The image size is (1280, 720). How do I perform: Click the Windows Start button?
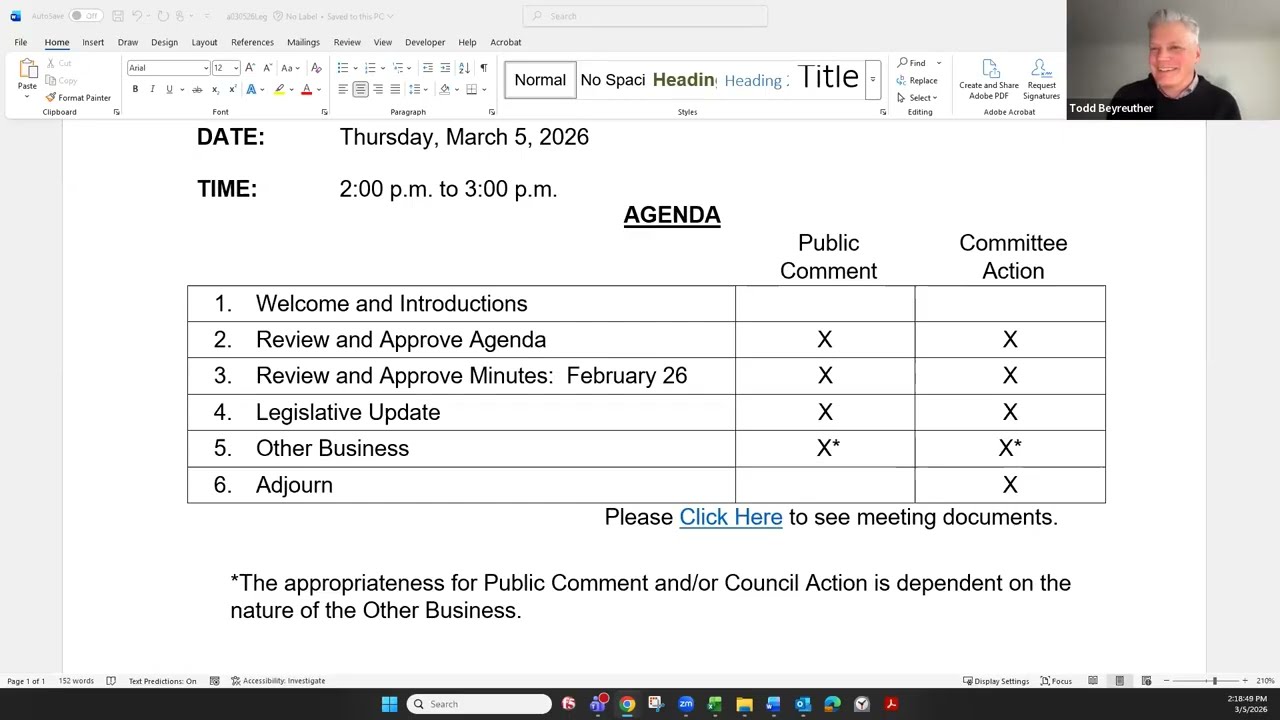point(389,704)
